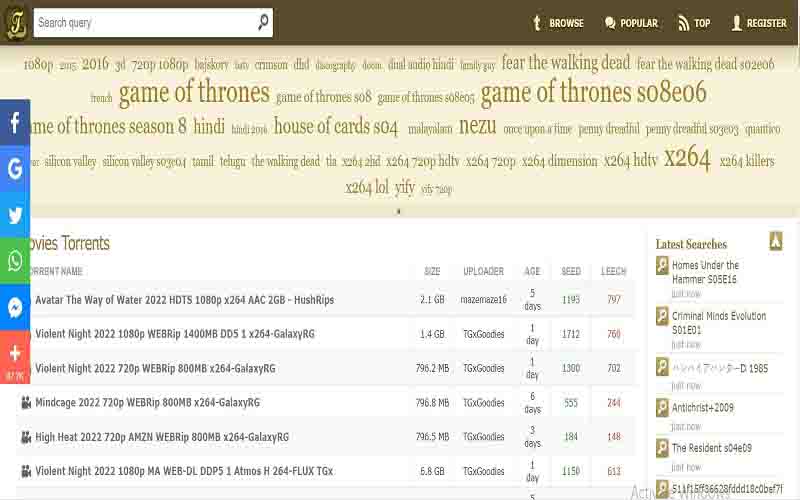Share via the Messenger sidebar icon
This screenshot has width=800, height=500.
15,307
